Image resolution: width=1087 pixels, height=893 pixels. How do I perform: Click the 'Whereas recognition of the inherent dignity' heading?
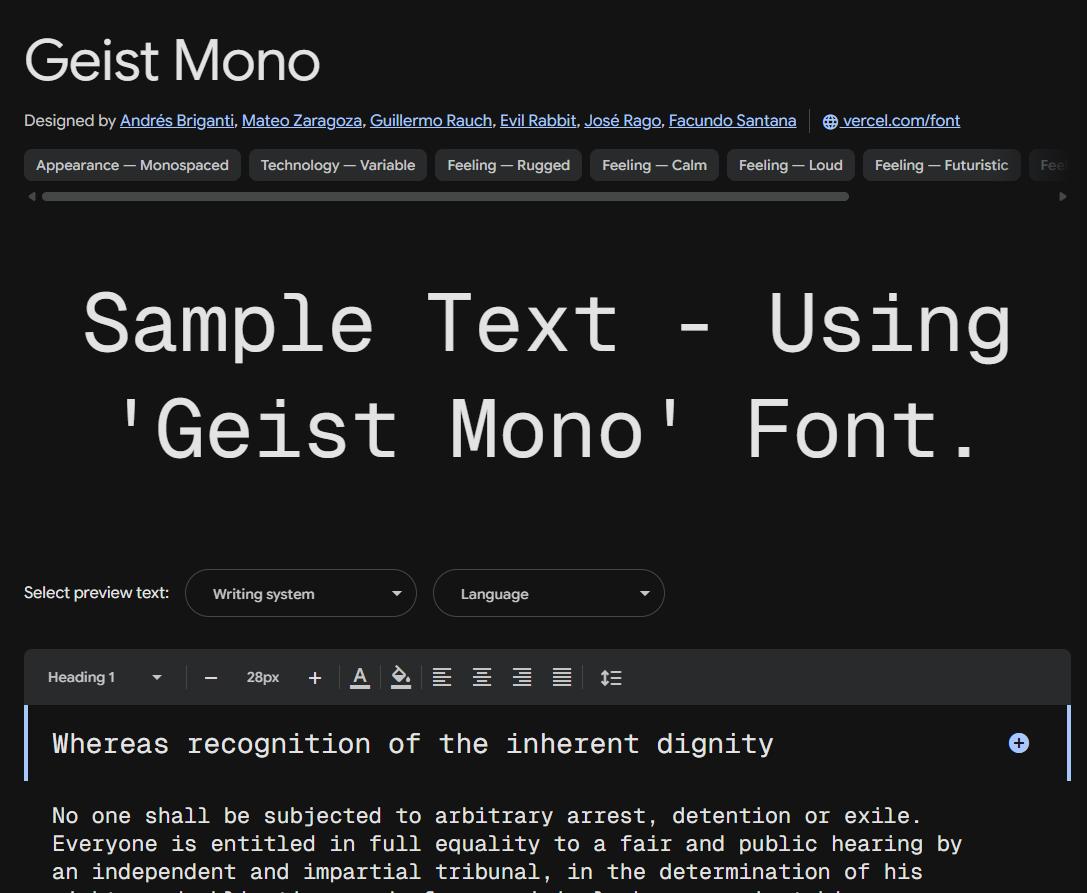click(412, 744)
